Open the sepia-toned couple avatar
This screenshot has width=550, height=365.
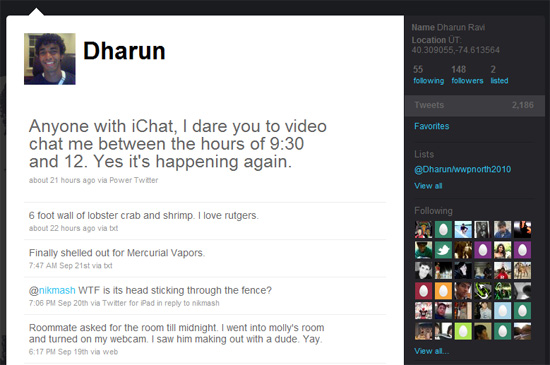463,250
